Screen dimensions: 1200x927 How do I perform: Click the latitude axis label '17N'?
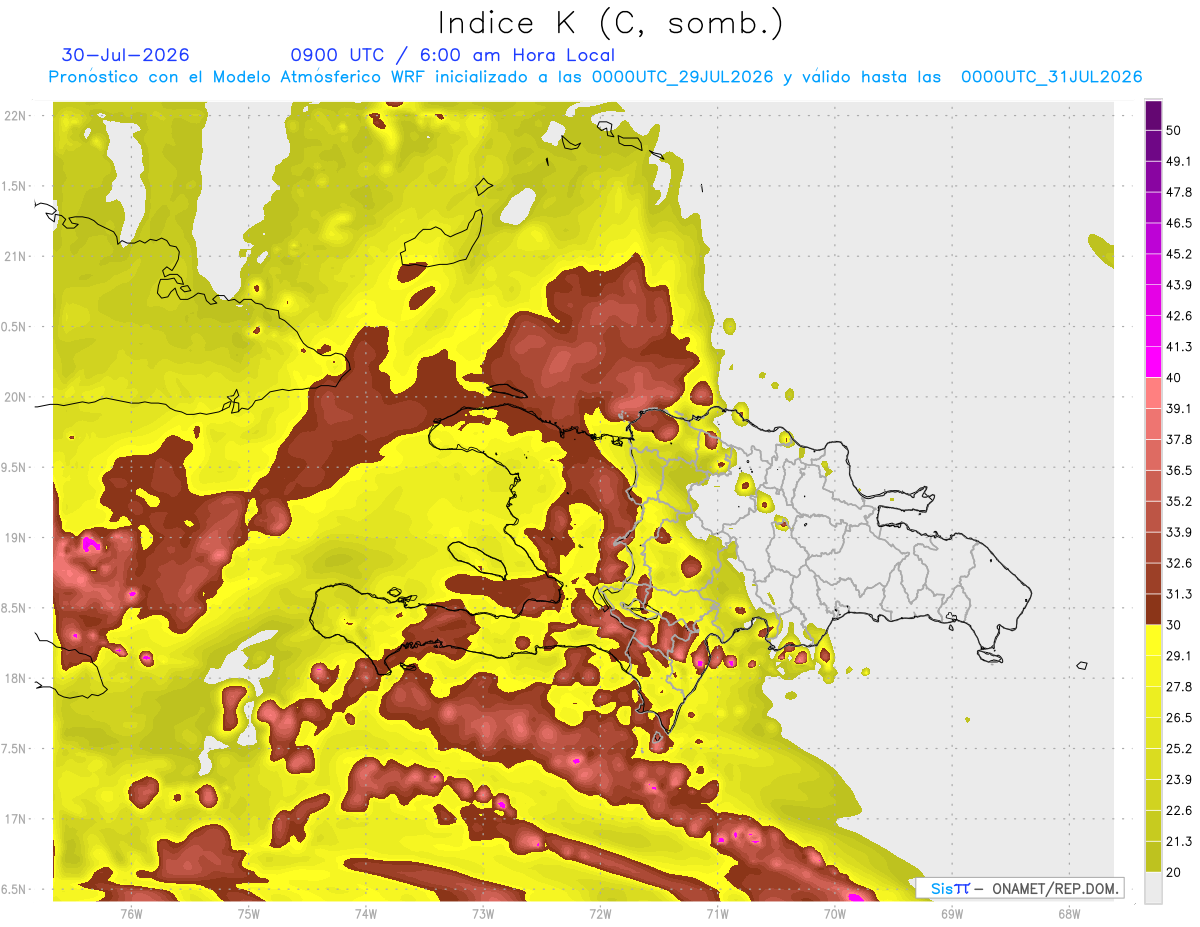tap(16, 819)
